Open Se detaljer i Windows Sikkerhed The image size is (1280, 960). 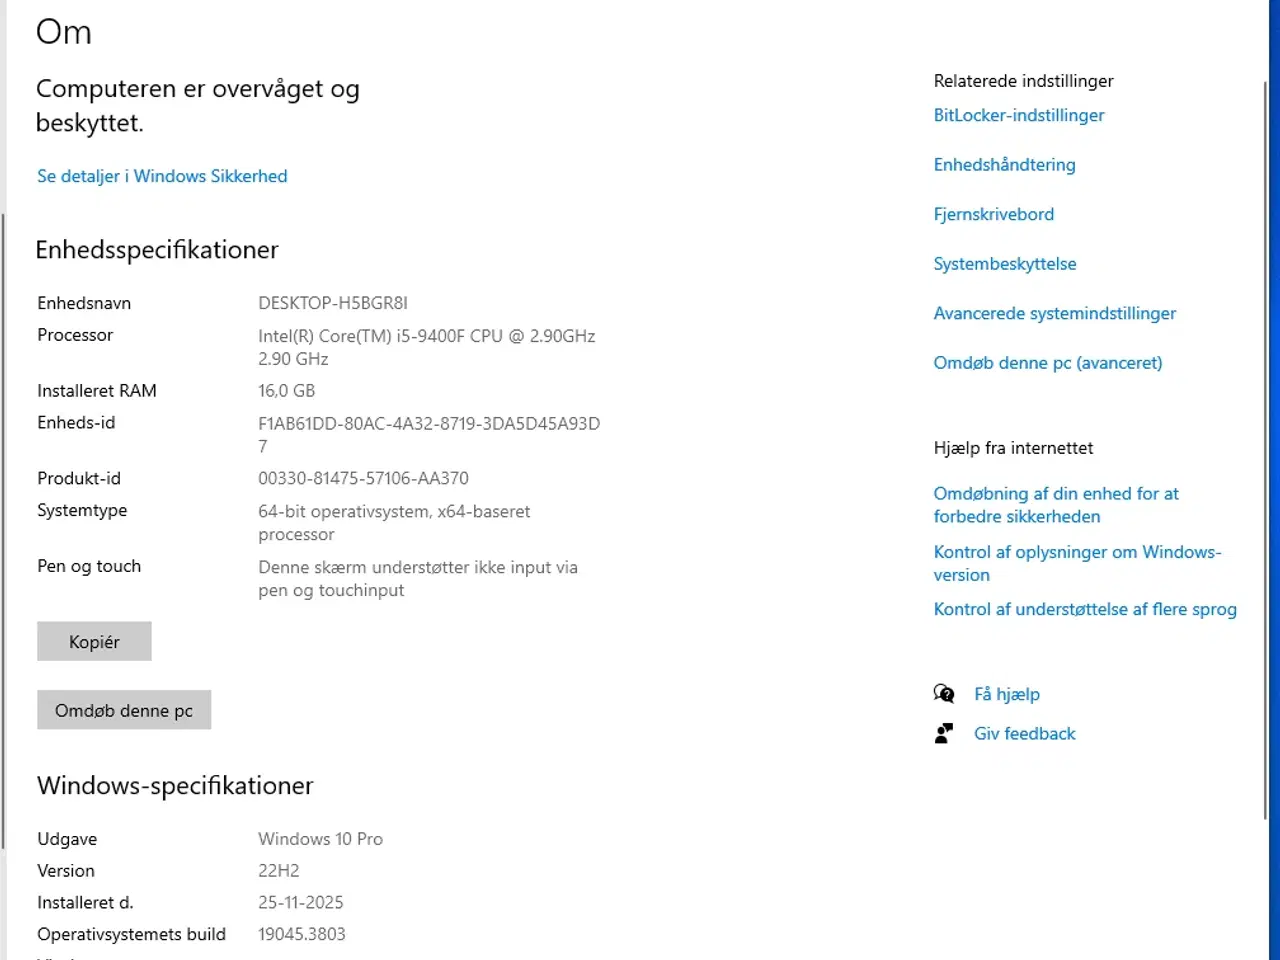(161, 176)
